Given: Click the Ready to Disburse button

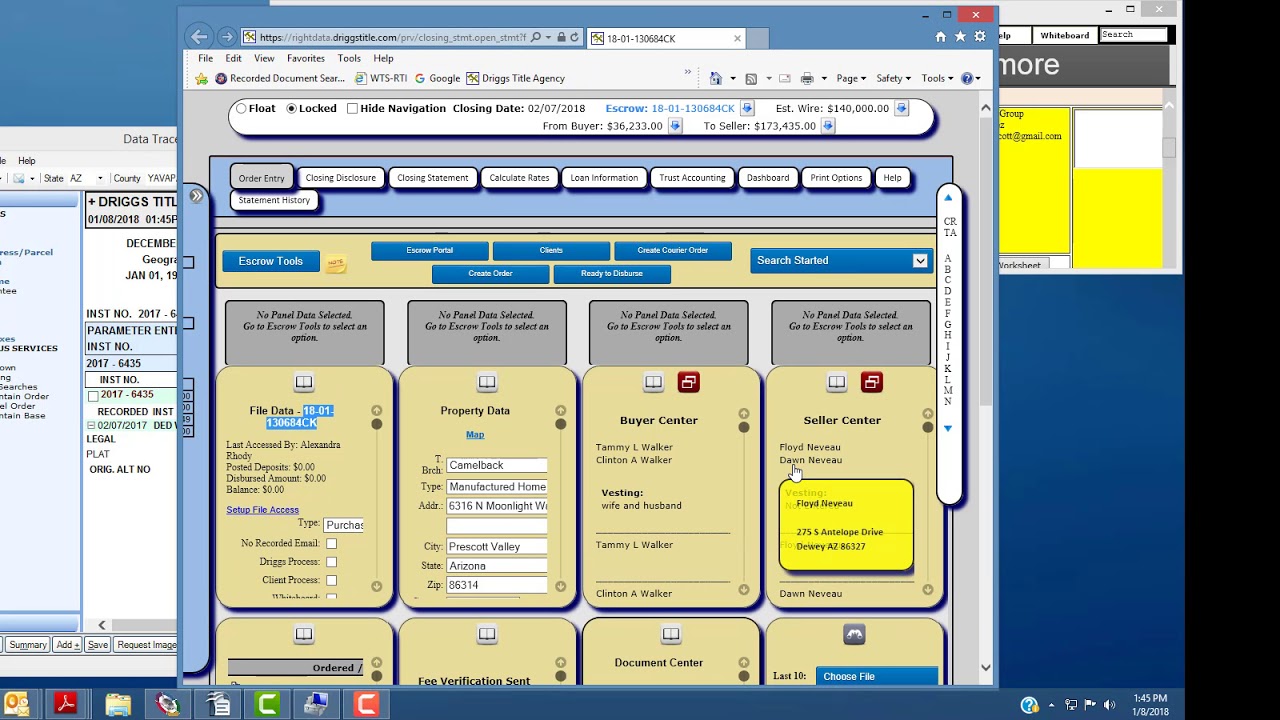Looking at the screenshot, I should (612, 274).
